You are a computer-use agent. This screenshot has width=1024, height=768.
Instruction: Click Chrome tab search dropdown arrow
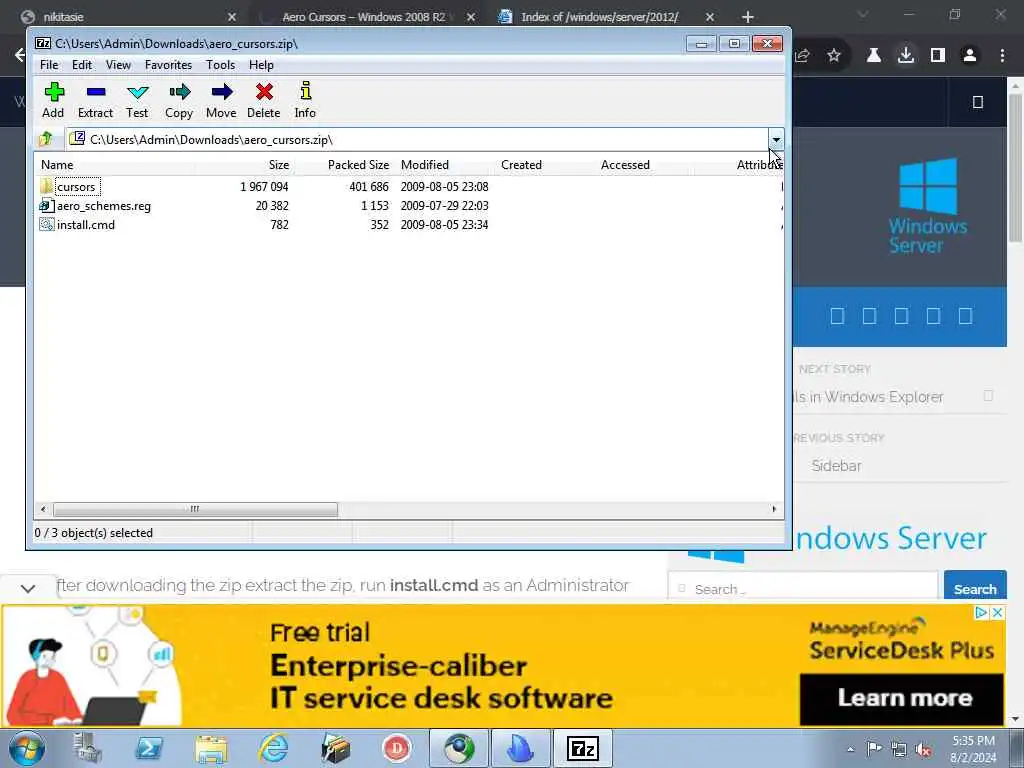863,14
